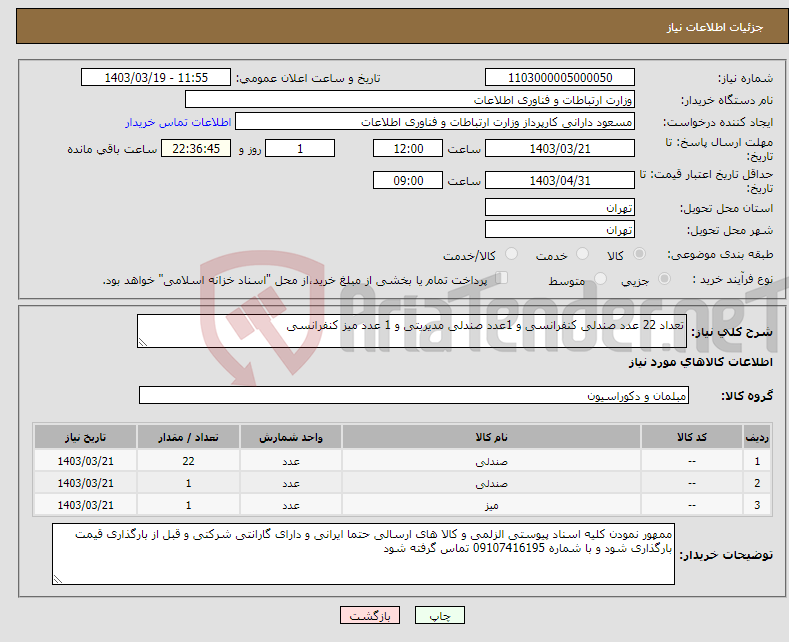Click the date 1403/03/21 in row 3

pos(86,505)
